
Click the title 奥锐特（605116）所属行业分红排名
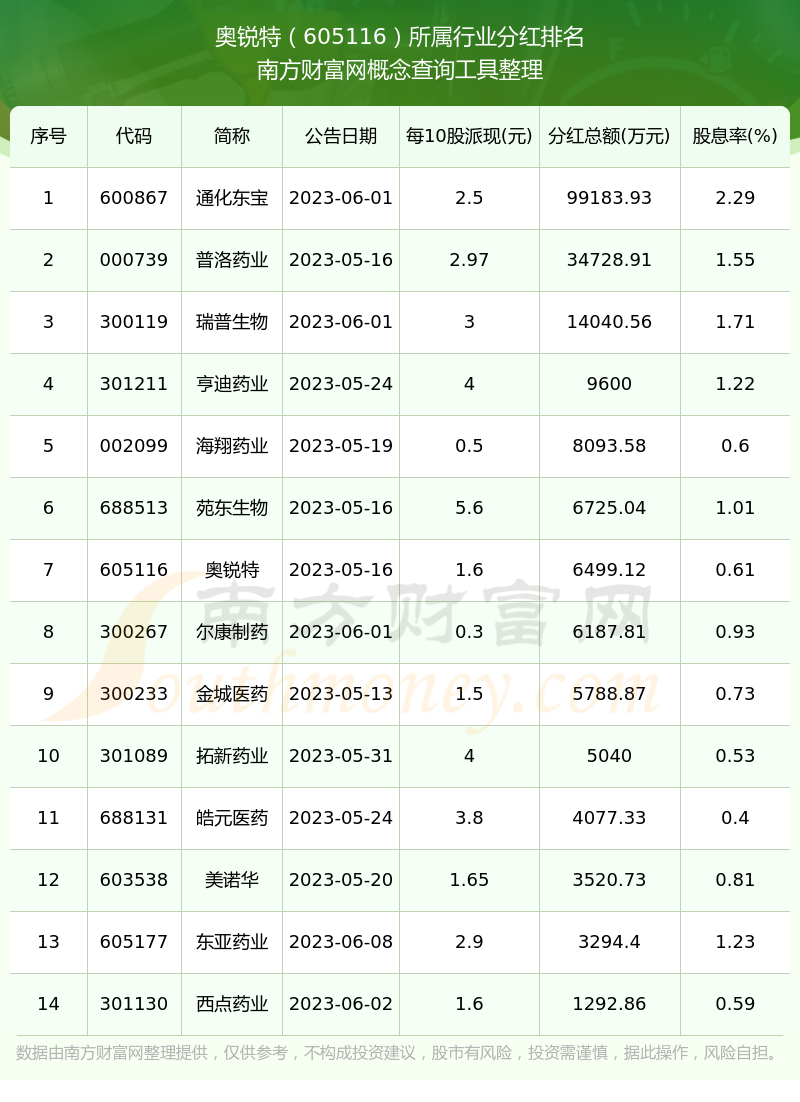399,37
